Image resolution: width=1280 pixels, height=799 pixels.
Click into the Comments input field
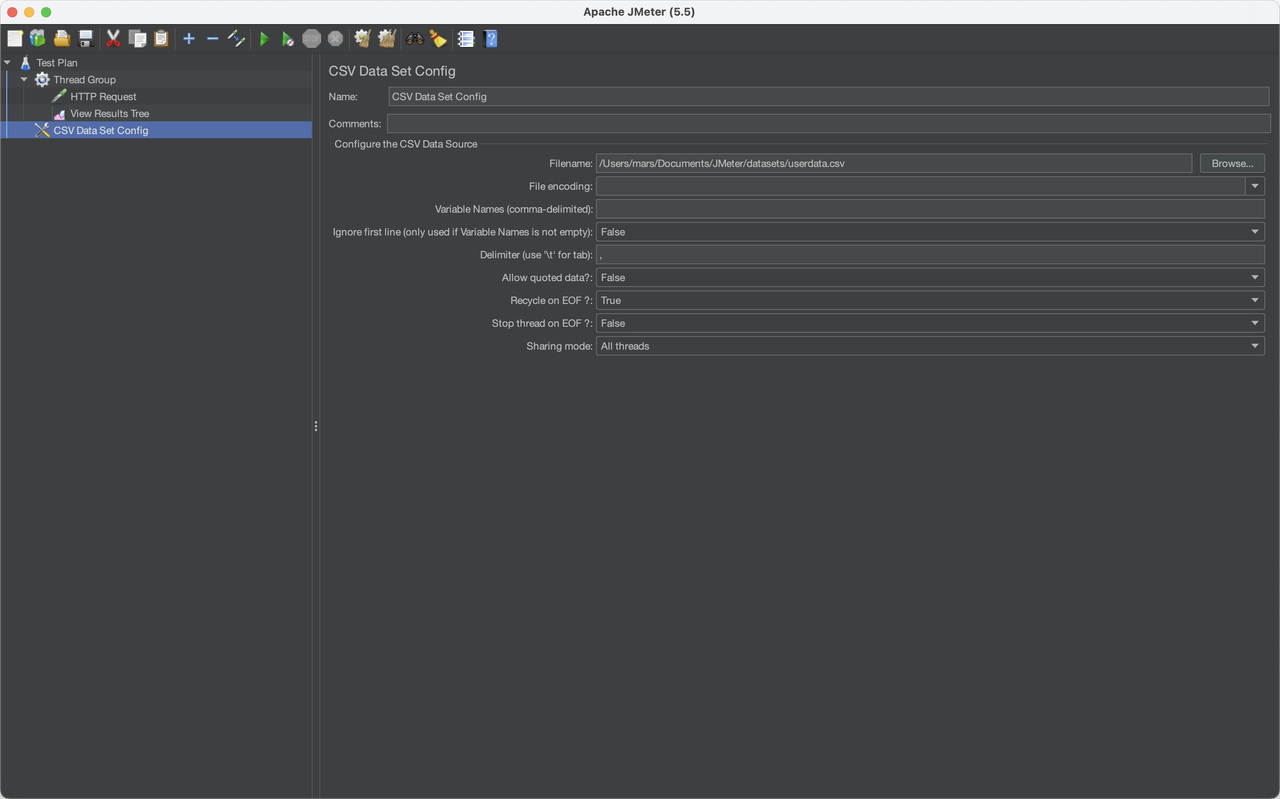[x=828, y=124]
